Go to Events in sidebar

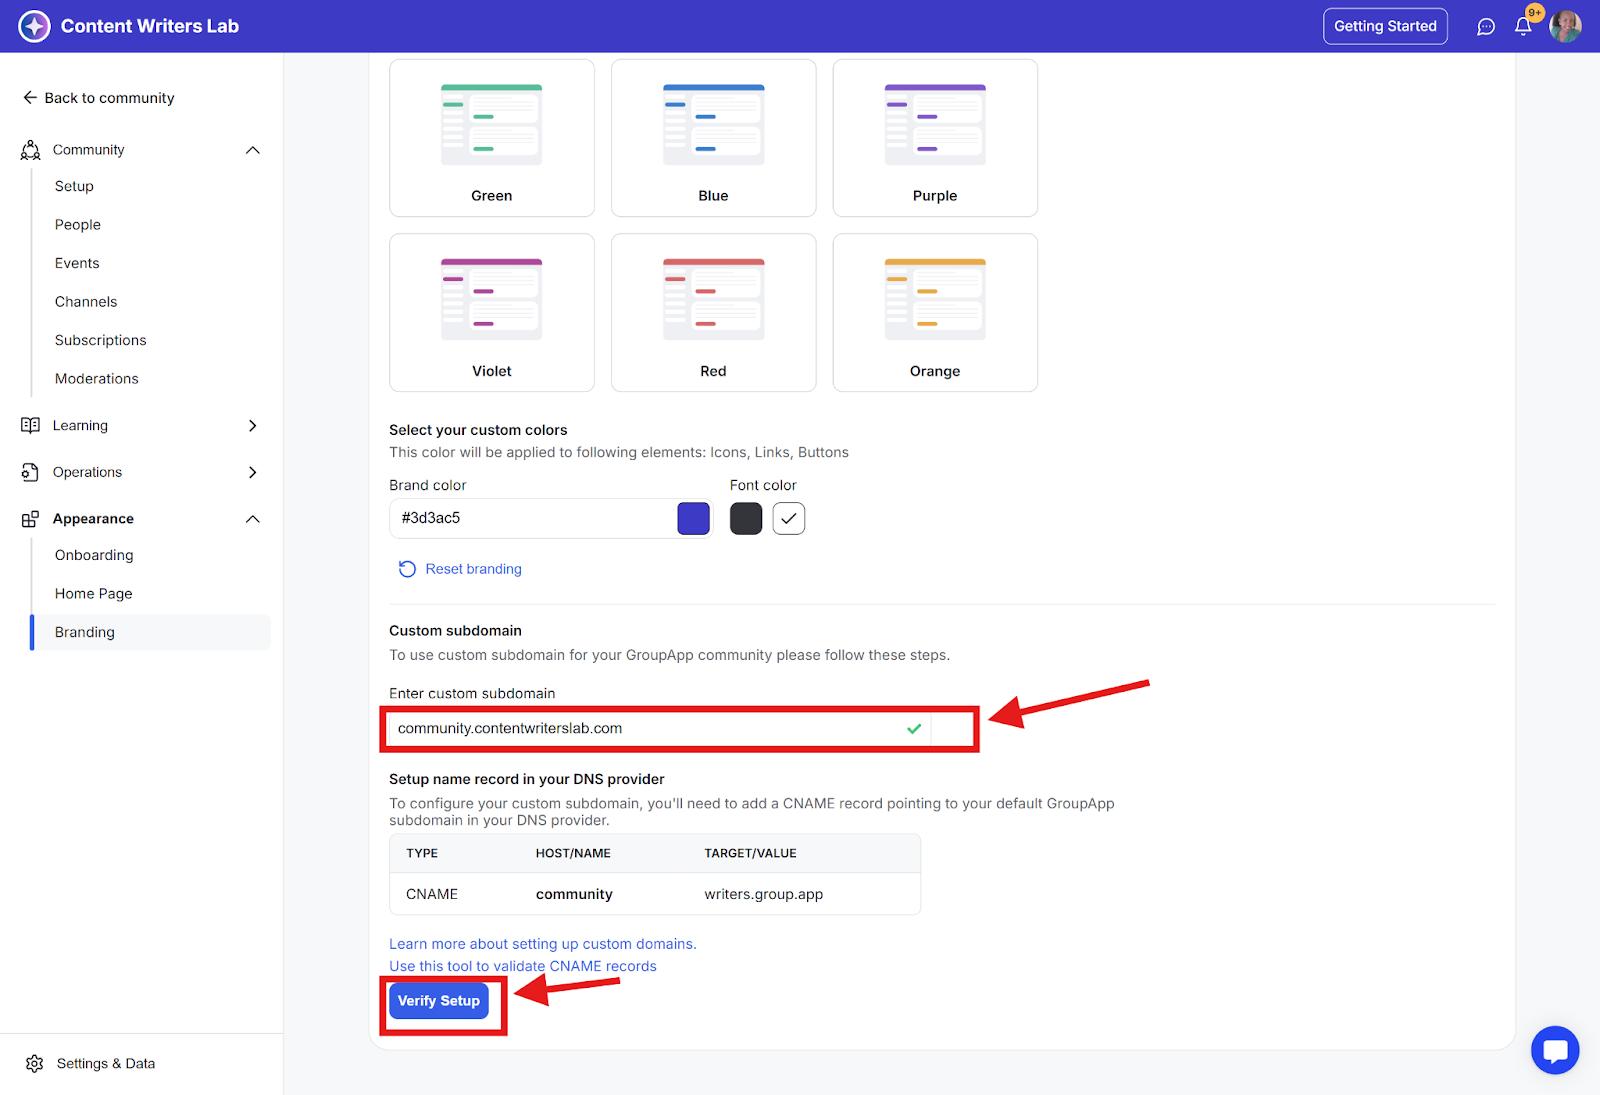pos(77,263)
